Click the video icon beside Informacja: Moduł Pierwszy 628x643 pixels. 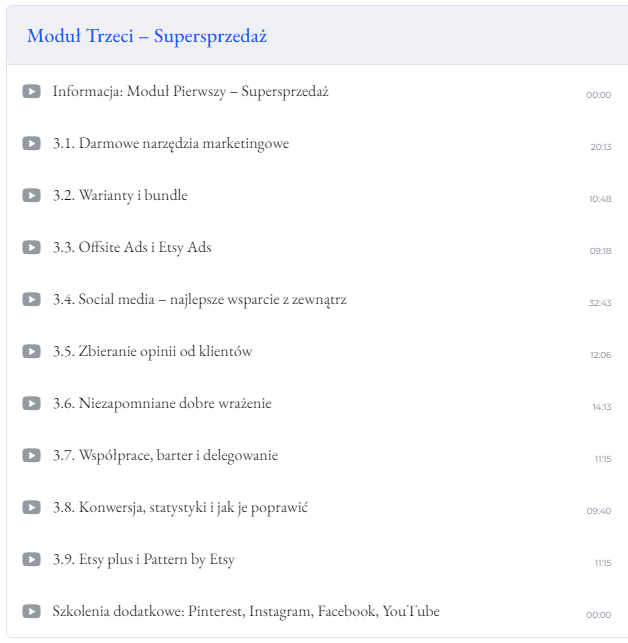click(32, 92)
